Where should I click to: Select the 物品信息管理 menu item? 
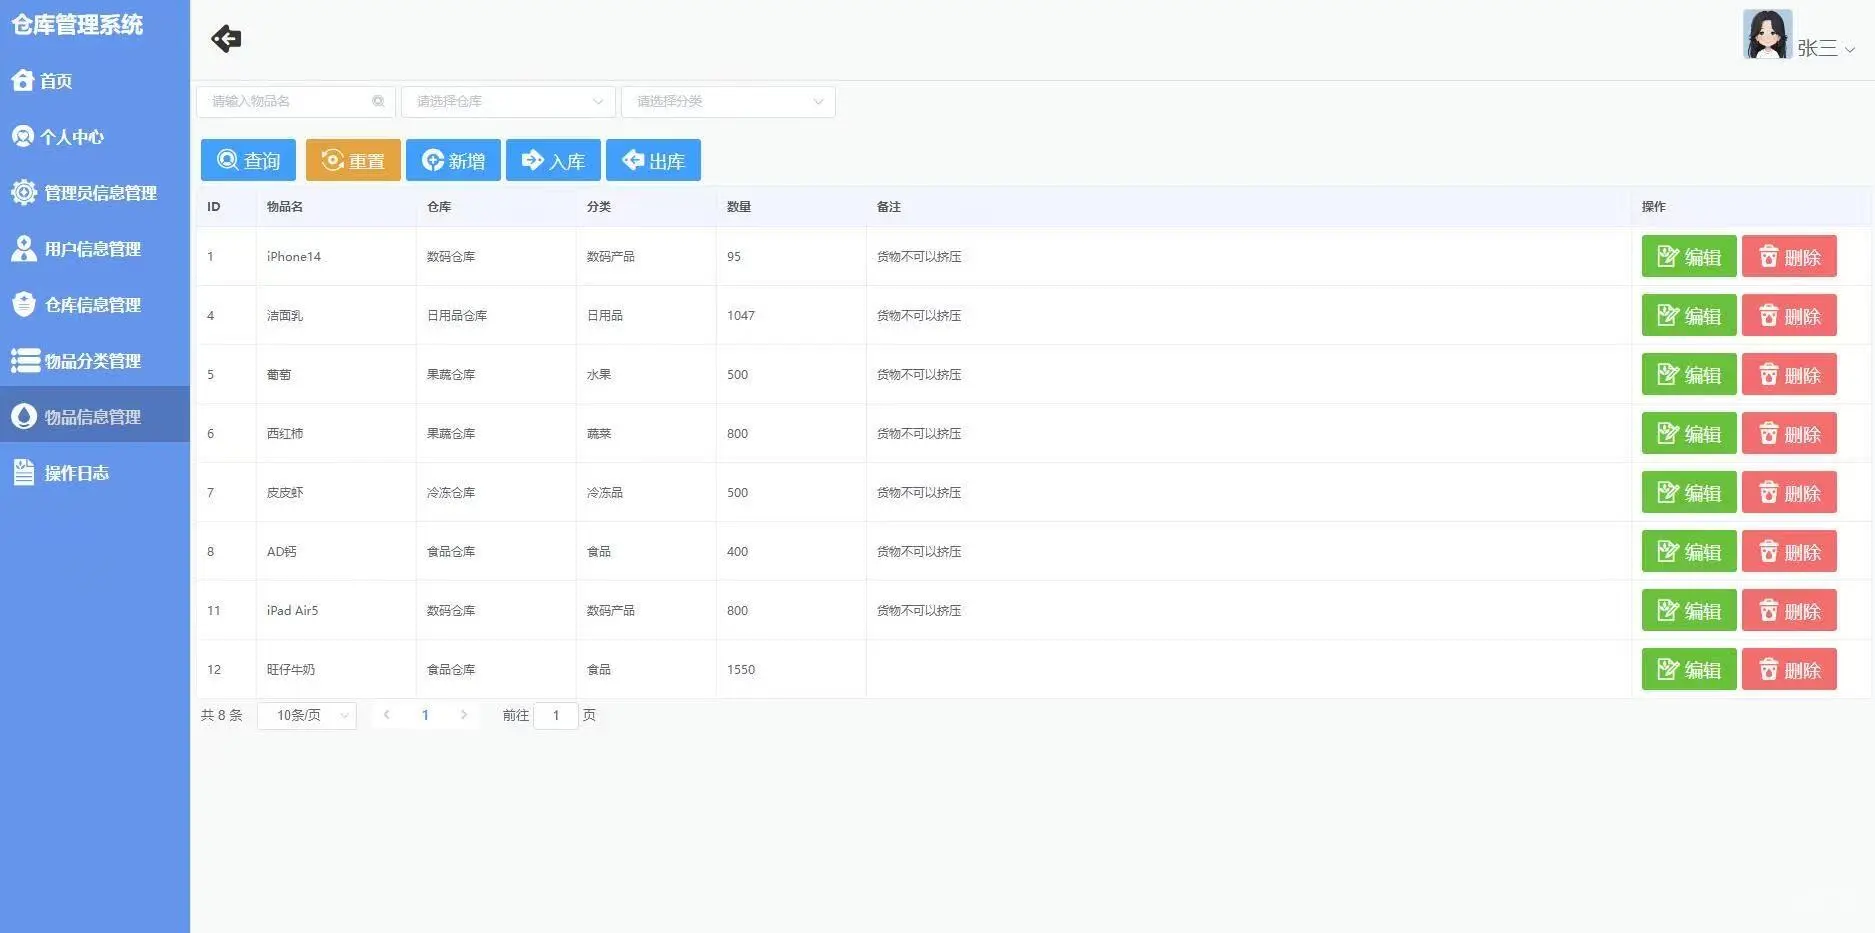pos(94,416)
